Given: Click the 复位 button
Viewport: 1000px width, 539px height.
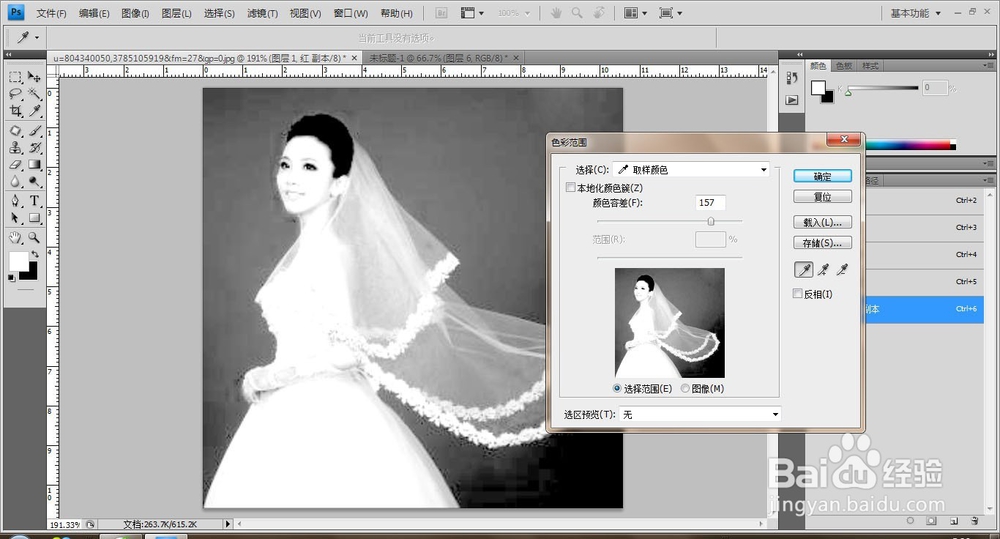Looking at the screenshot, I should 822,197.
